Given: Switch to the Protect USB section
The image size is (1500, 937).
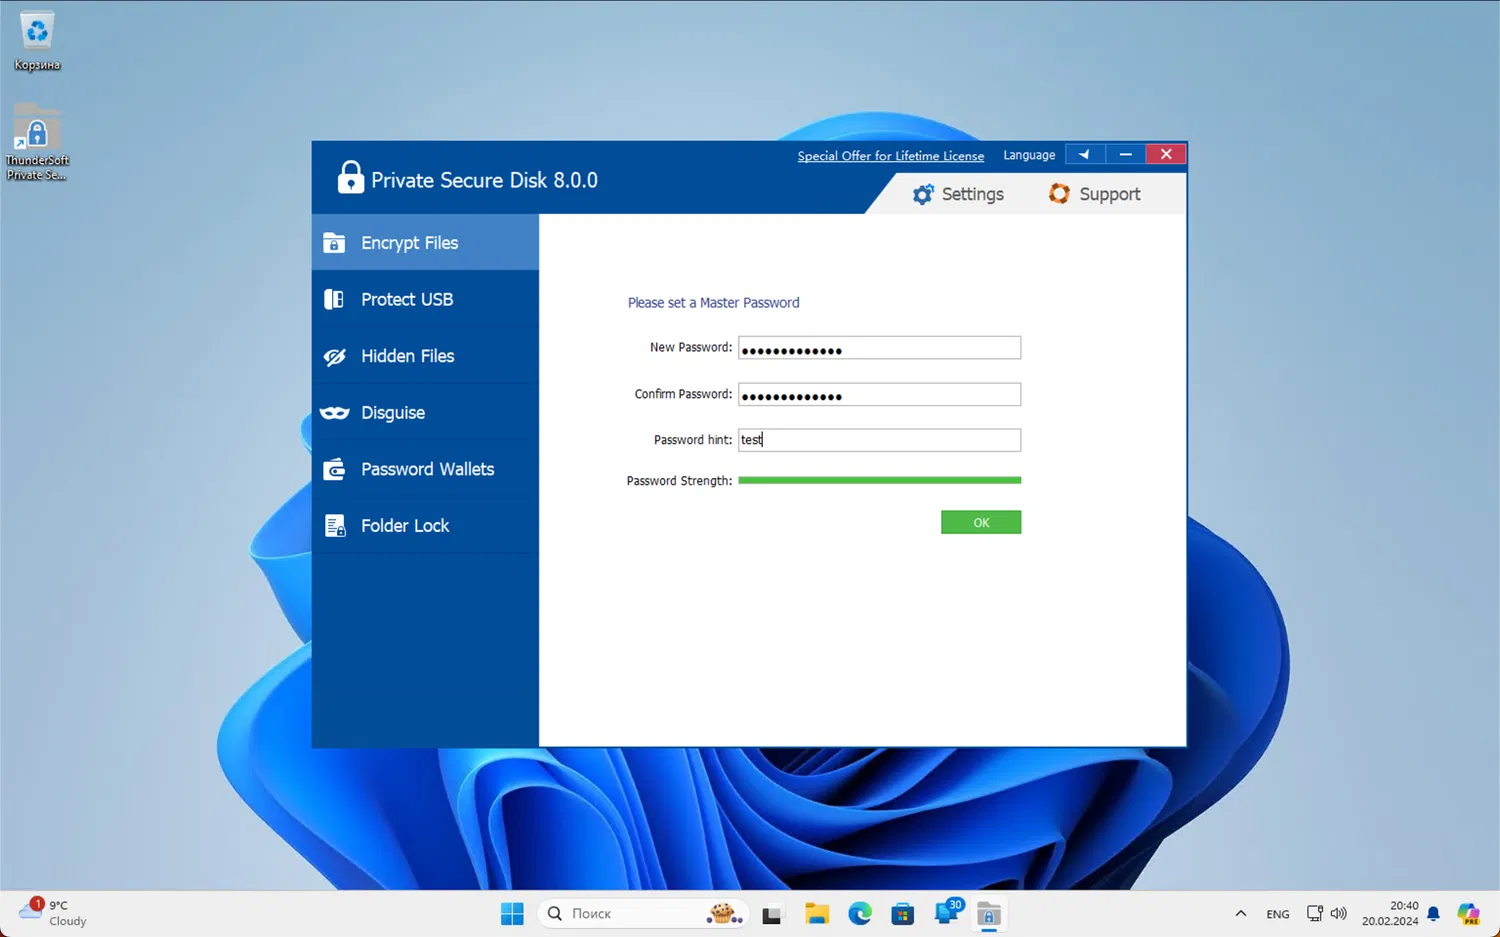Looking at the screenshot, I should tap(425, 299).
